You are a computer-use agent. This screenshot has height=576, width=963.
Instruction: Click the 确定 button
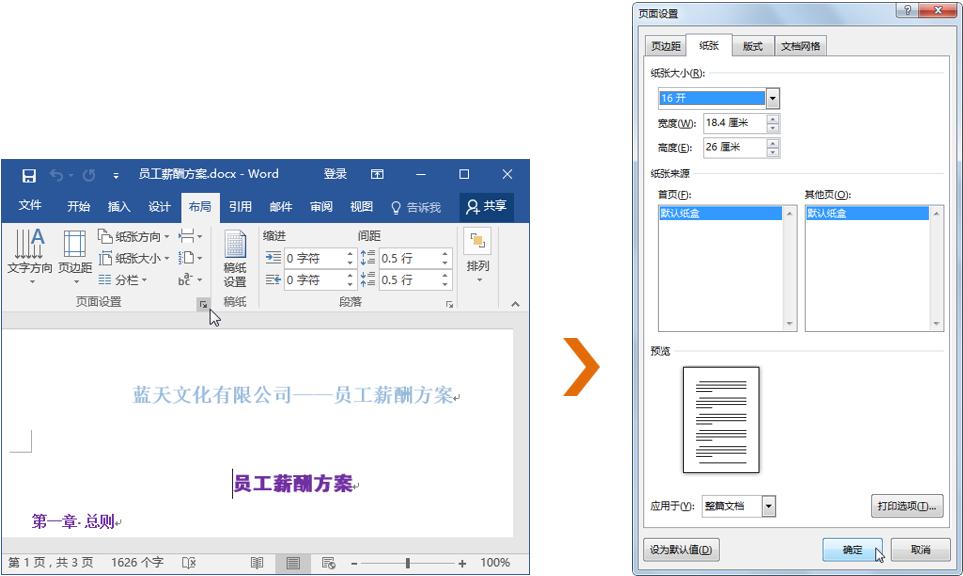[852, 550]
